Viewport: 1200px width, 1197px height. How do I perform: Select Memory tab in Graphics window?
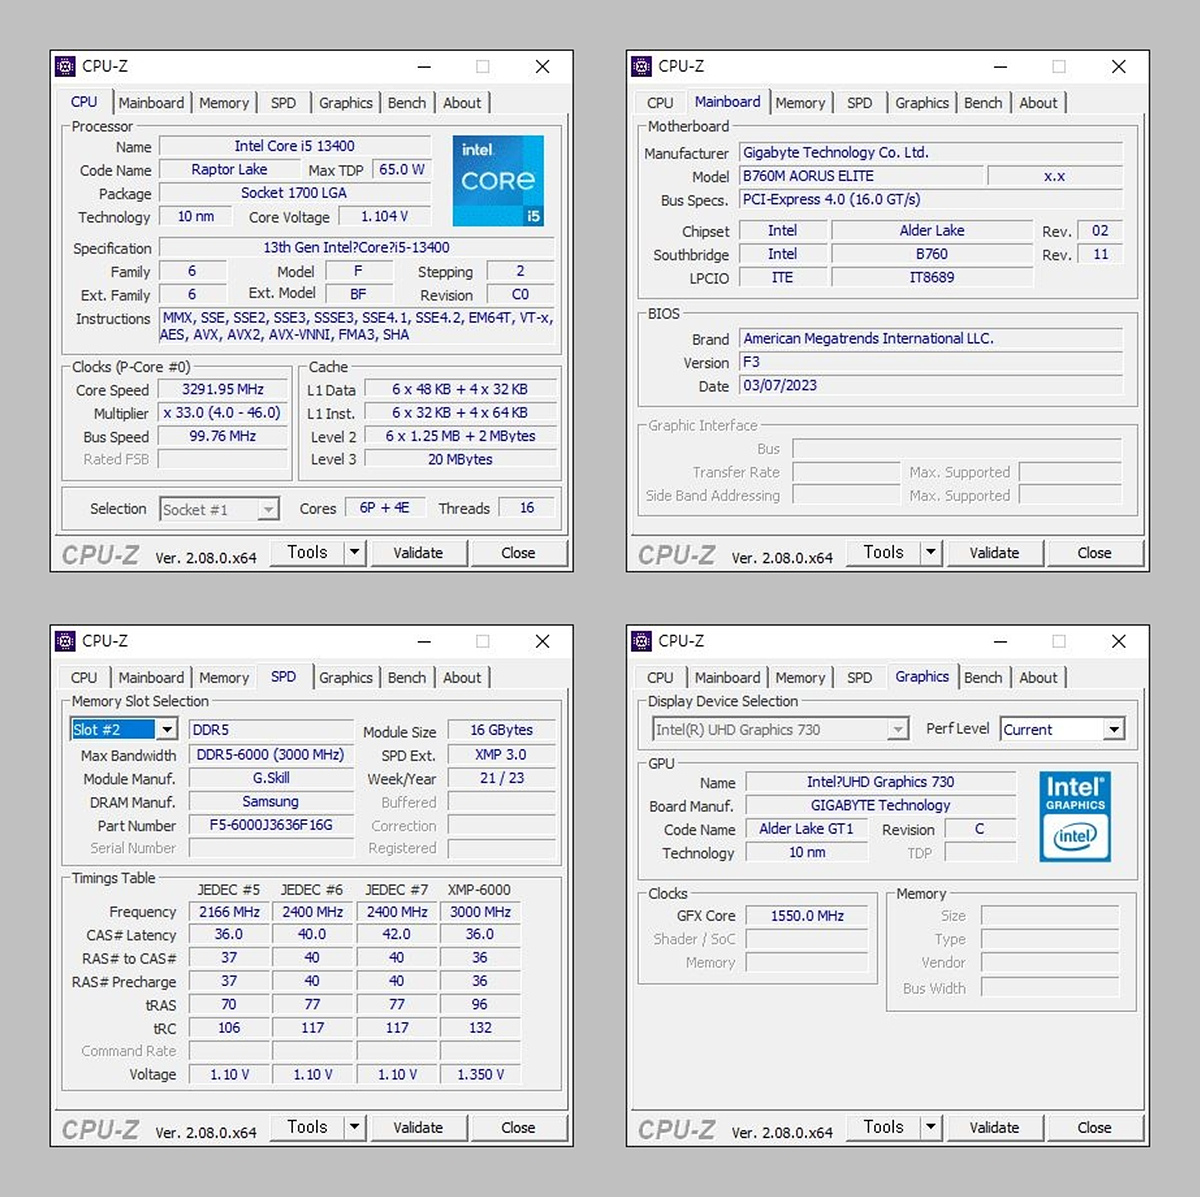point(800,677)
